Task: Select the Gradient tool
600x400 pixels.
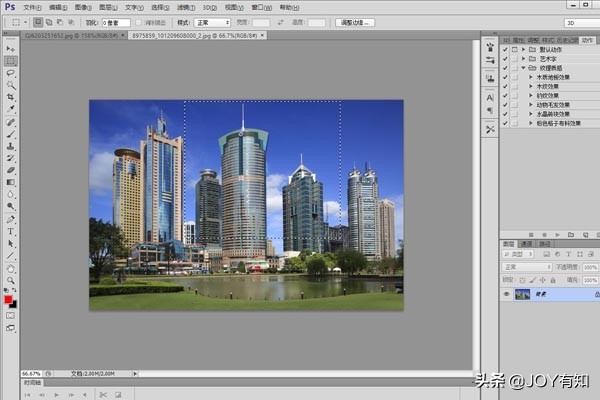Action: click(x=10, y=183)
